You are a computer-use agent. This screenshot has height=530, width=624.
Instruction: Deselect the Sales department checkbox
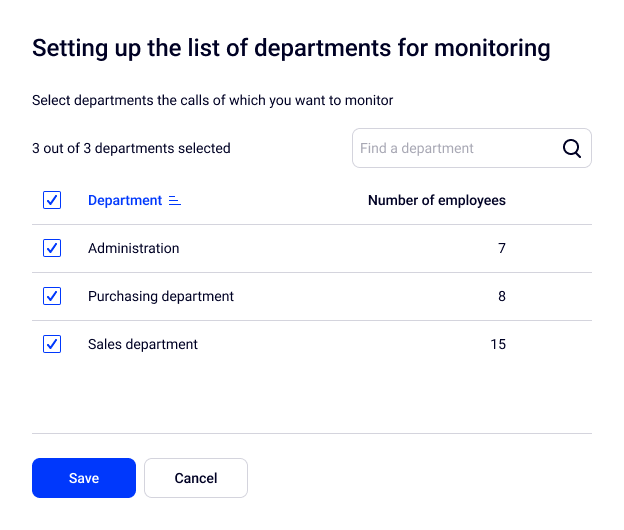52,344
